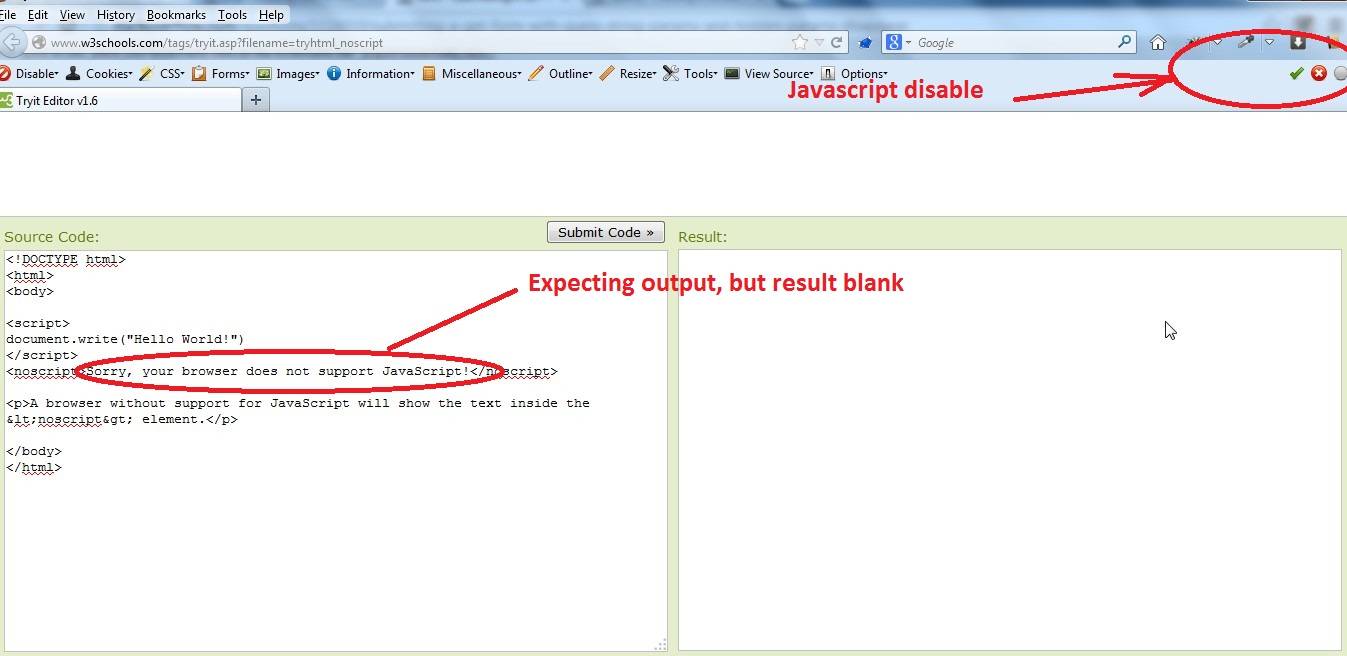Click the red error X status icon

tap(1319, 73)
